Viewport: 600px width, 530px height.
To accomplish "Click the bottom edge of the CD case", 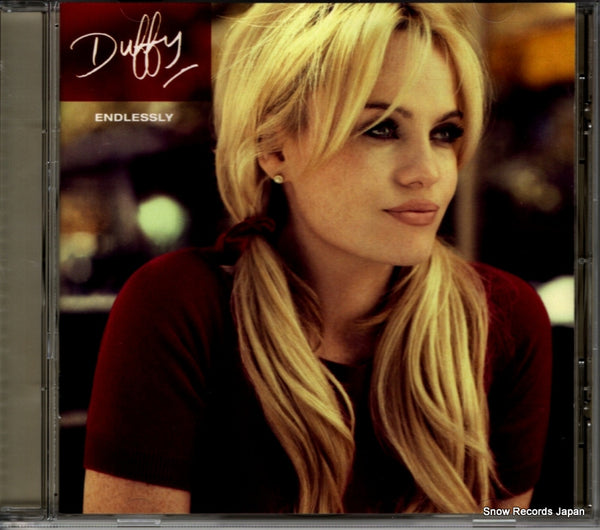I will pyautogui.click(x=300, y=522).
